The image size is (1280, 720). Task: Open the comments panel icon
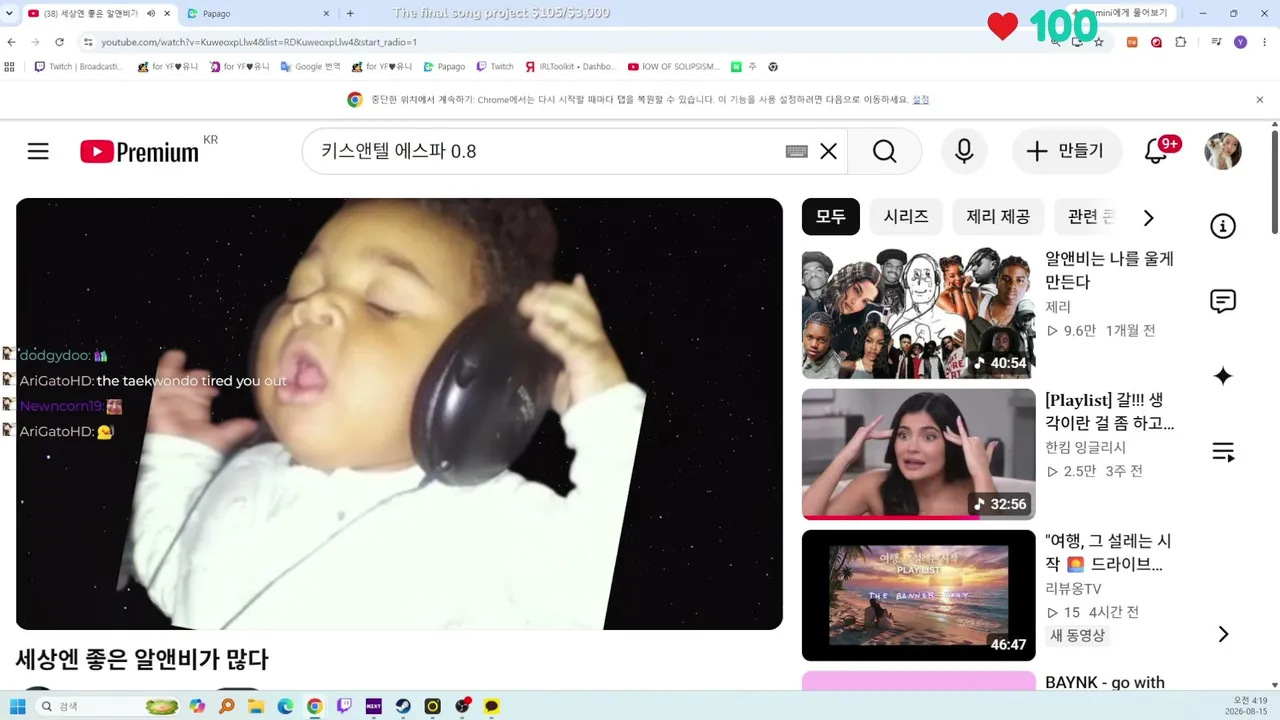1223,301
